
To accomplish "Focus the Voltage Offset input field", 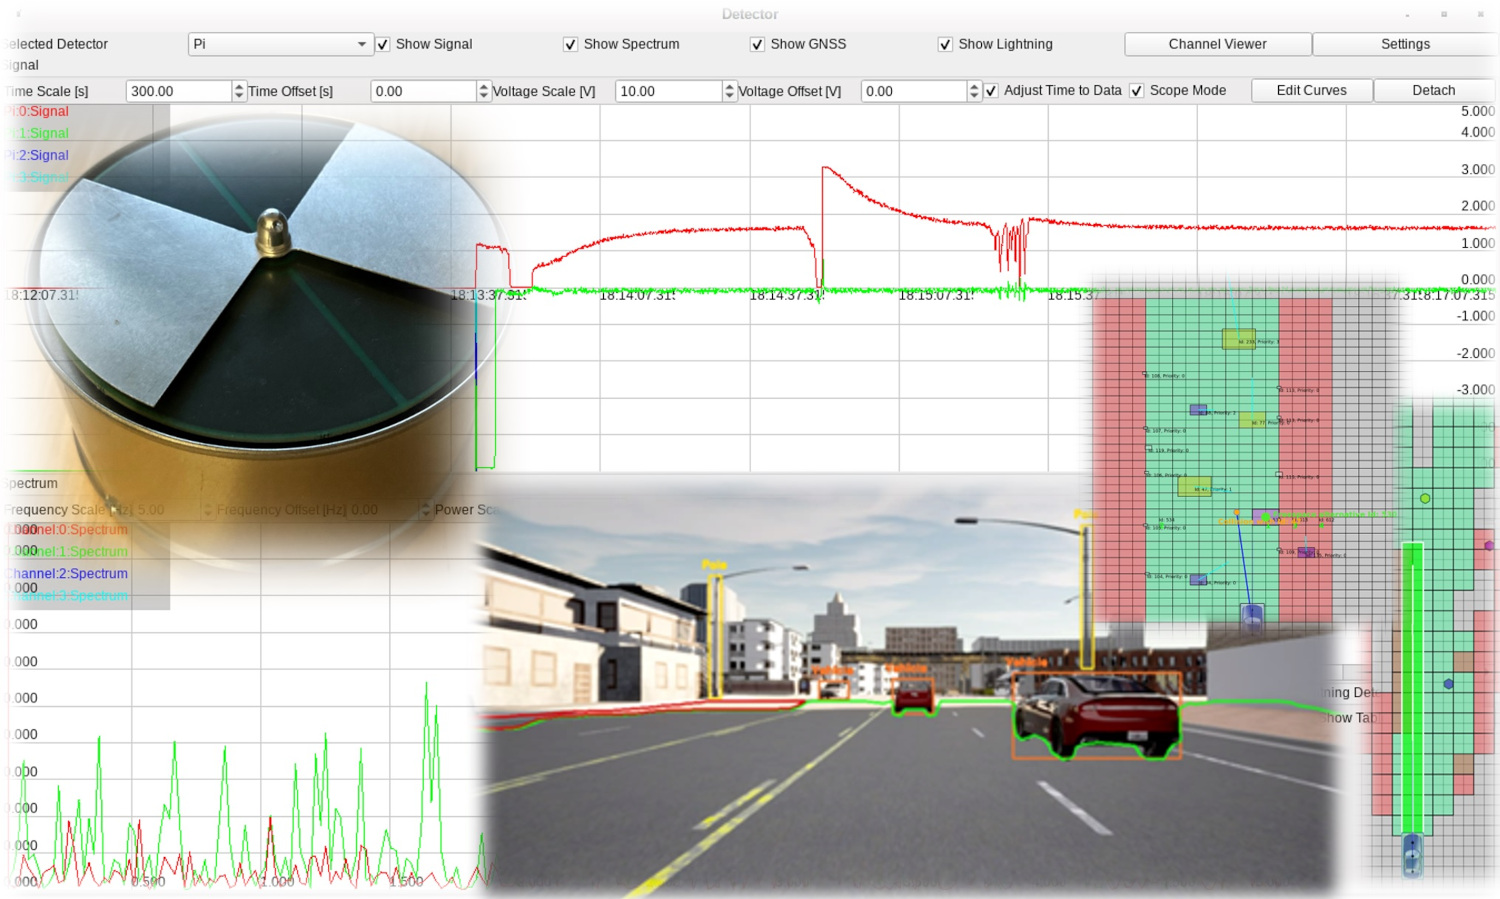I will 913,91.
